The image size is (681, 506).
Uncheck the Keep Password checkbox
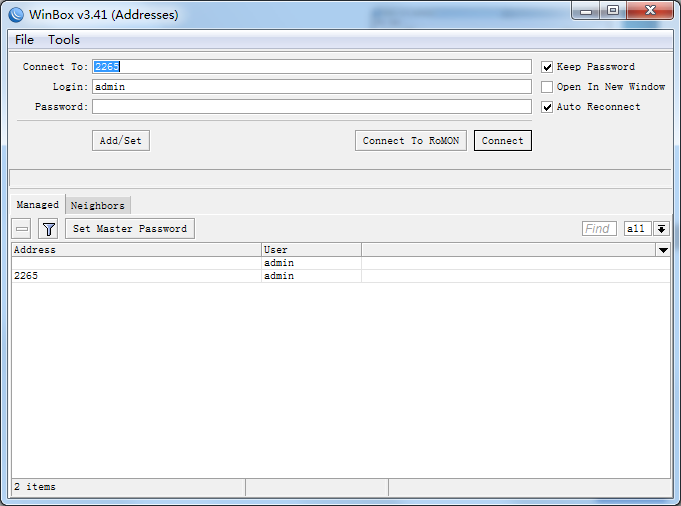coord(547,67)
